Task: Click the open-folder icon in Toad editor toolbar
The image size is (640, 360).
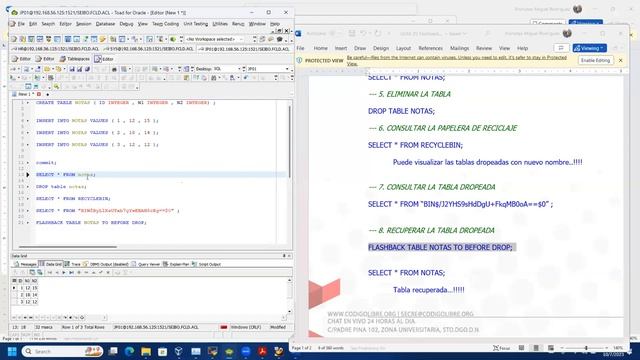Action: point(47,69)
